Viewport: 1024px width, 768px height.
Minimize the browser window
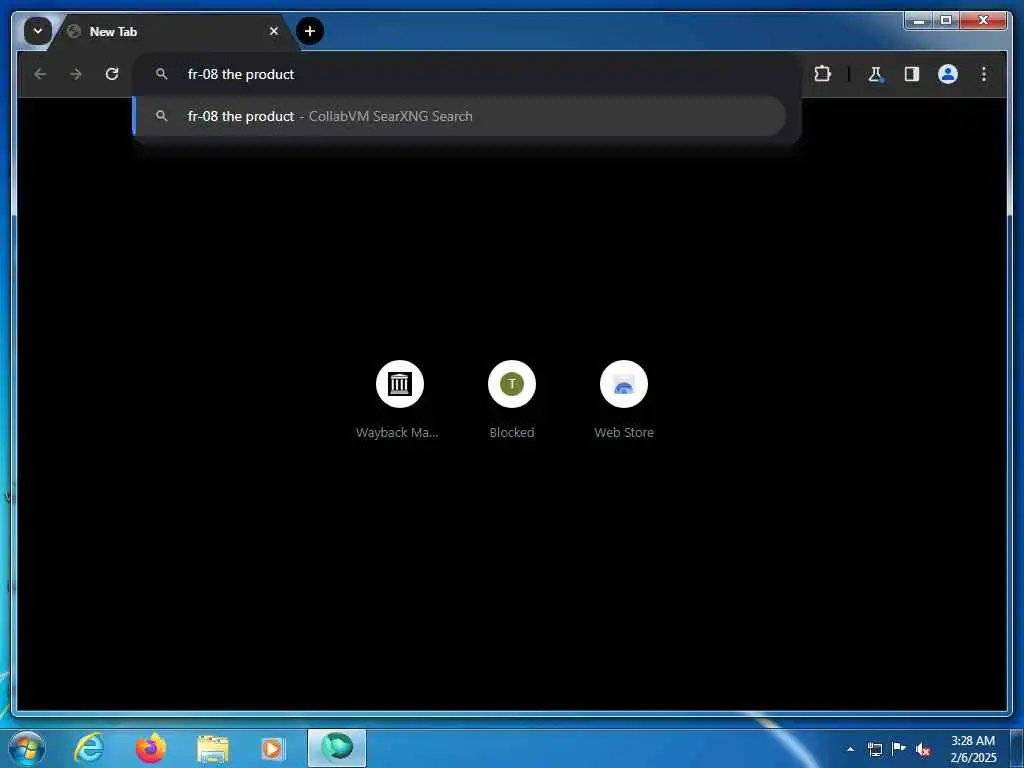pos(919,21)
